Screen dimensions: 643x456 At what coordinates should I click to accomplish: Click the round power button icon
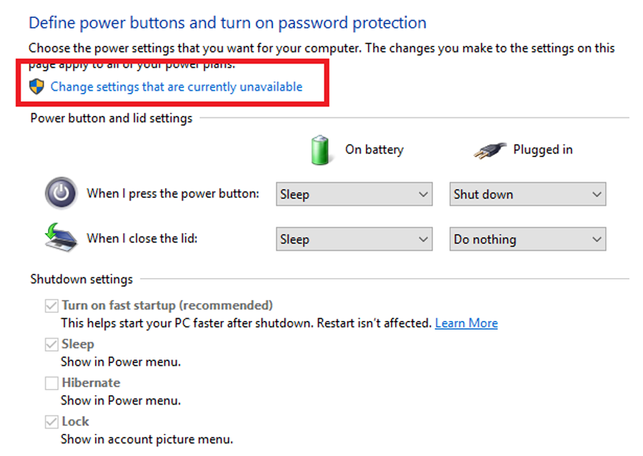pos(61,193)
